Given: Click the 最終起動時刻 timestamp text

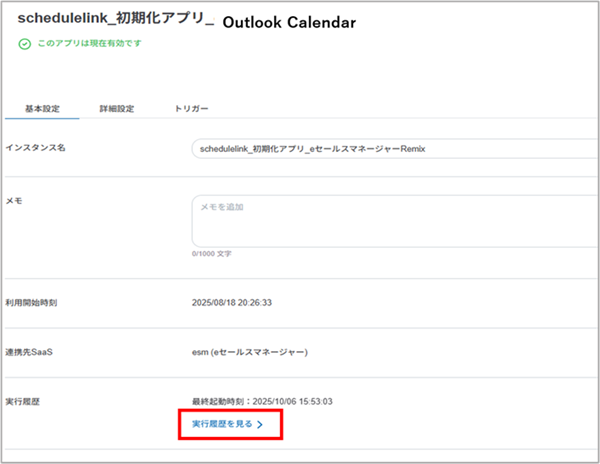Looking at the screenshot, I should pyautogui.click(x=264, y=400).
